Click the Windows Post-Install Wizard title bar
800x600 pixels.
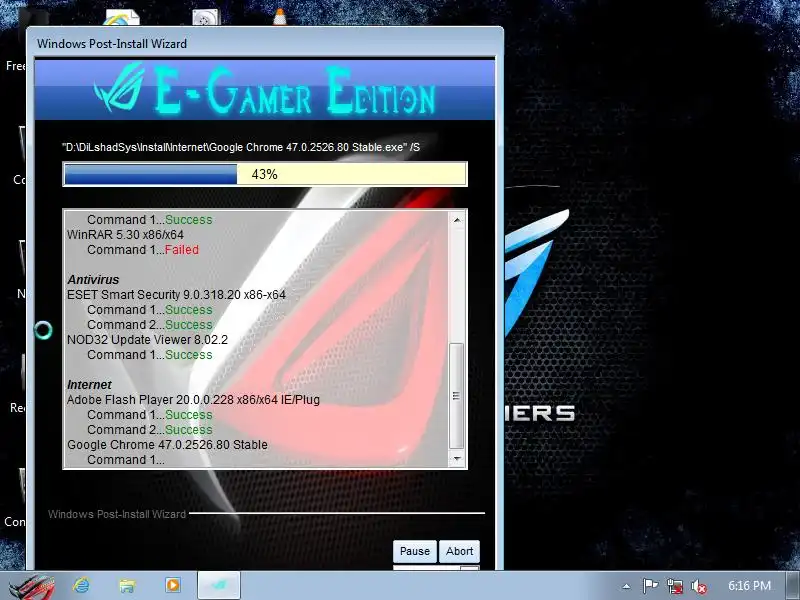265,43
